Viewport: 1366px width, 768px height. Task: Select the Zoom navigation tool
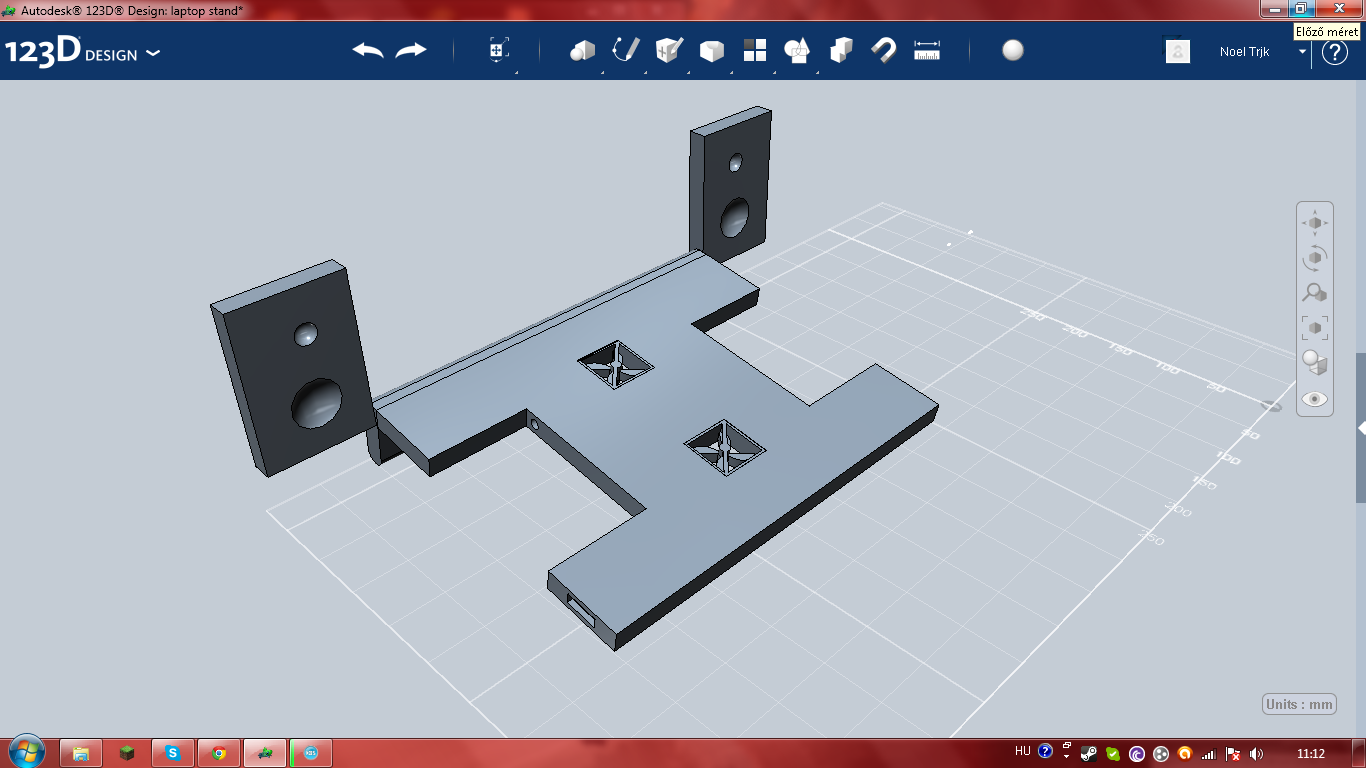(1315, 293)
